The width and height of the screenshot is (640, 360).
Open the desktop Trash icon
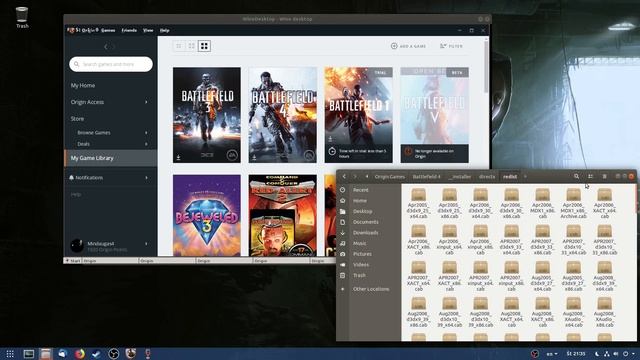tap(22, 18)
